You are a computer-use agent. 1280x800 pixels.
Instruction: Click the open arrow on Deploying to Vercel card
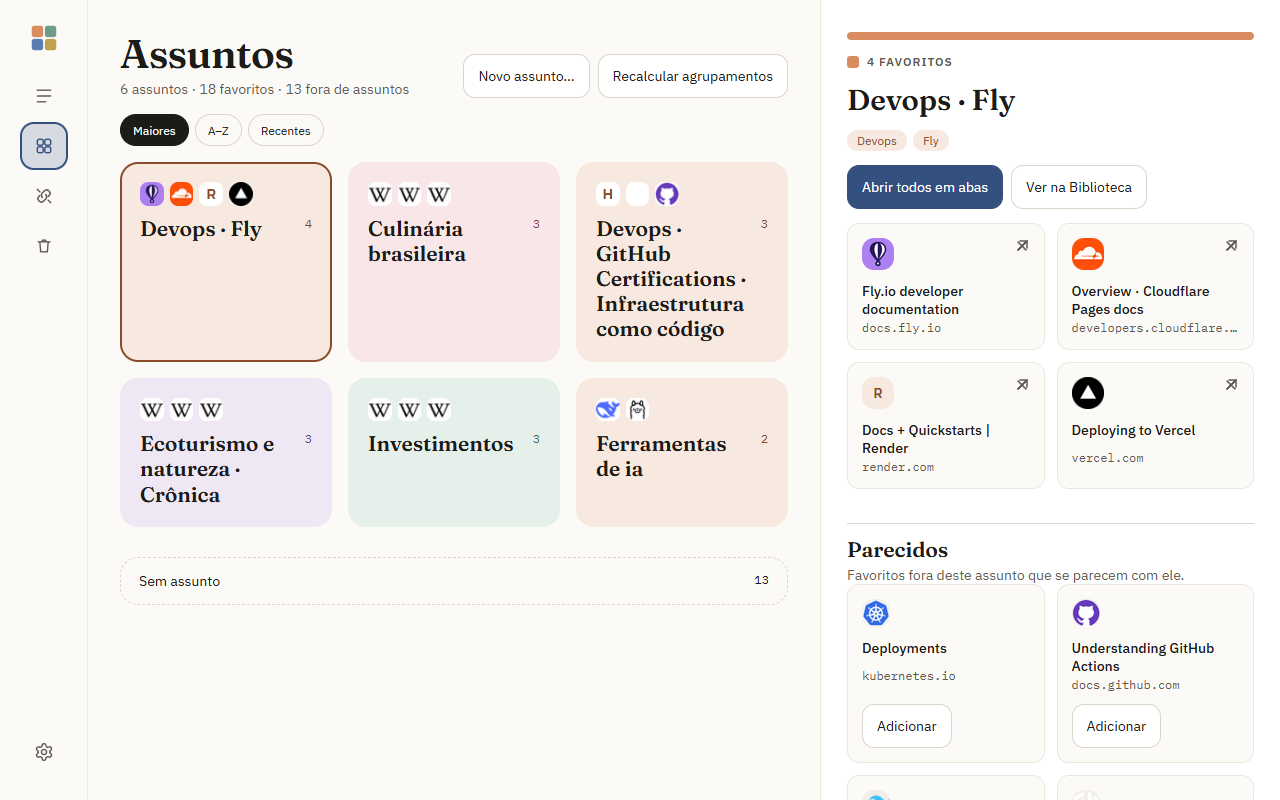coord(1231,385)
